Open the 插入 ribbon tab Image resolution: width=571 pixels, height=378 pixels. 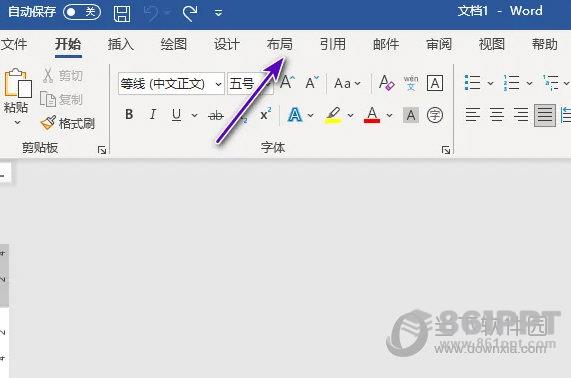point(121,44)
